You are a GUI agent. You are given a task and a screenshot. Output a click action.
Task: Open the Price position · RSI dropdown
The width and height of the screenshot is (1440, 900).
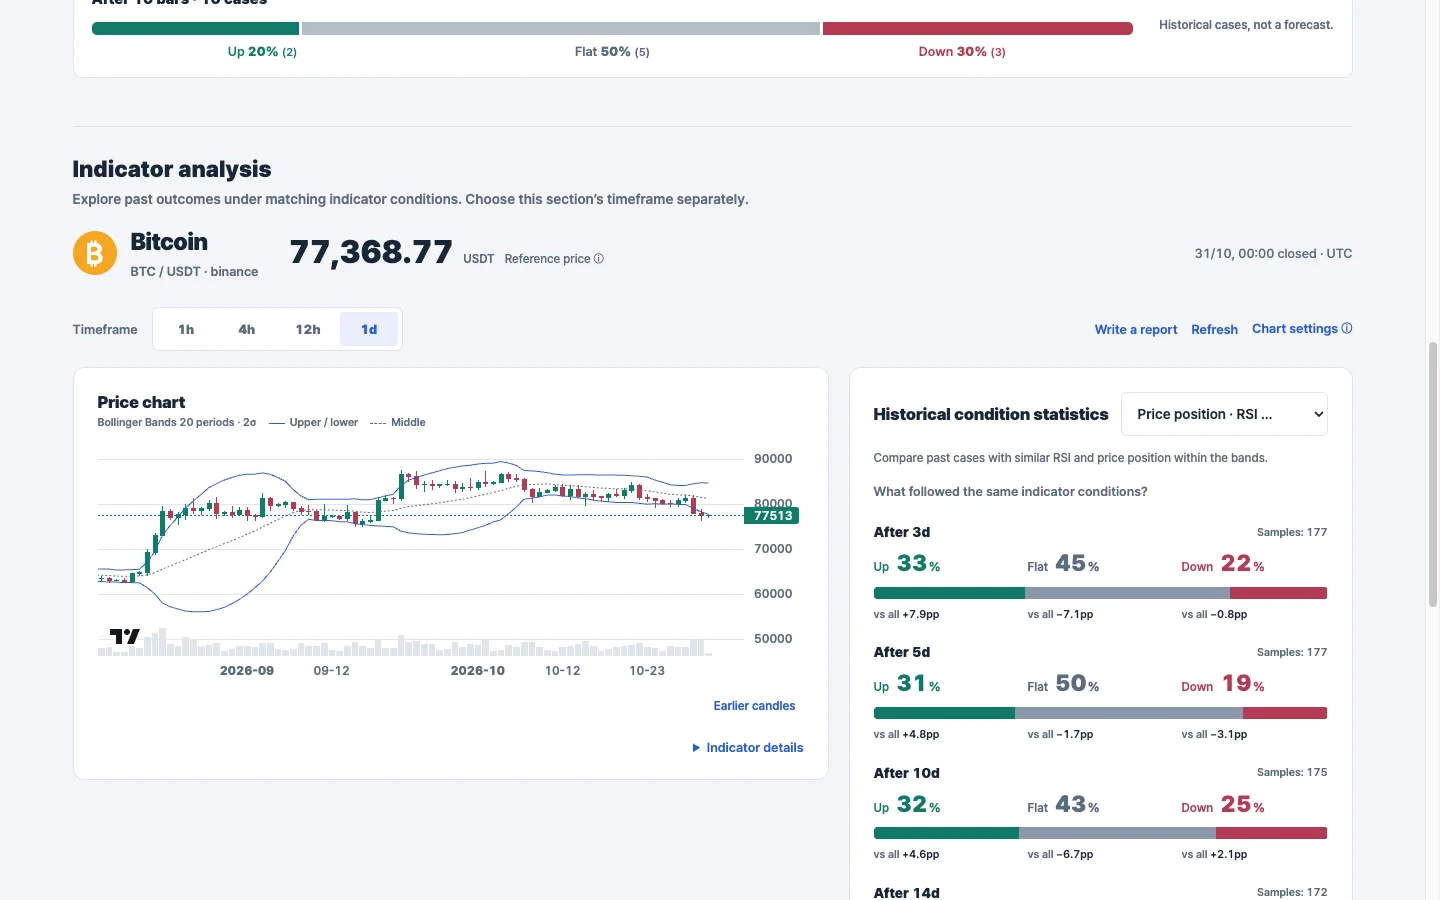pyautogui.click(x=1224, y=414)
